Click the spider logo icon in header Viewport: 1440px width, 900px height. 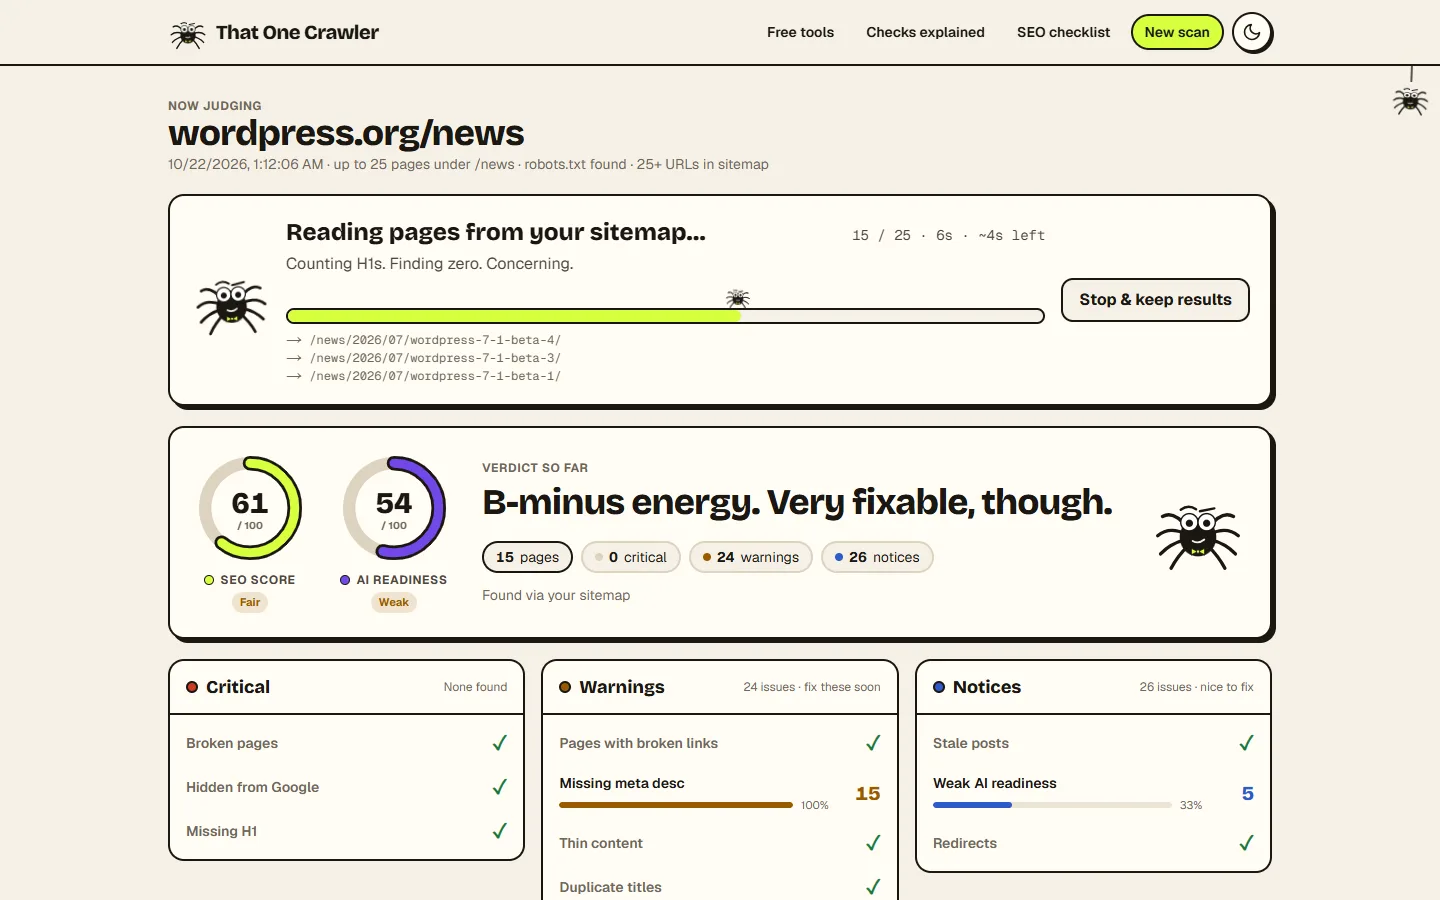click(187, 33)
